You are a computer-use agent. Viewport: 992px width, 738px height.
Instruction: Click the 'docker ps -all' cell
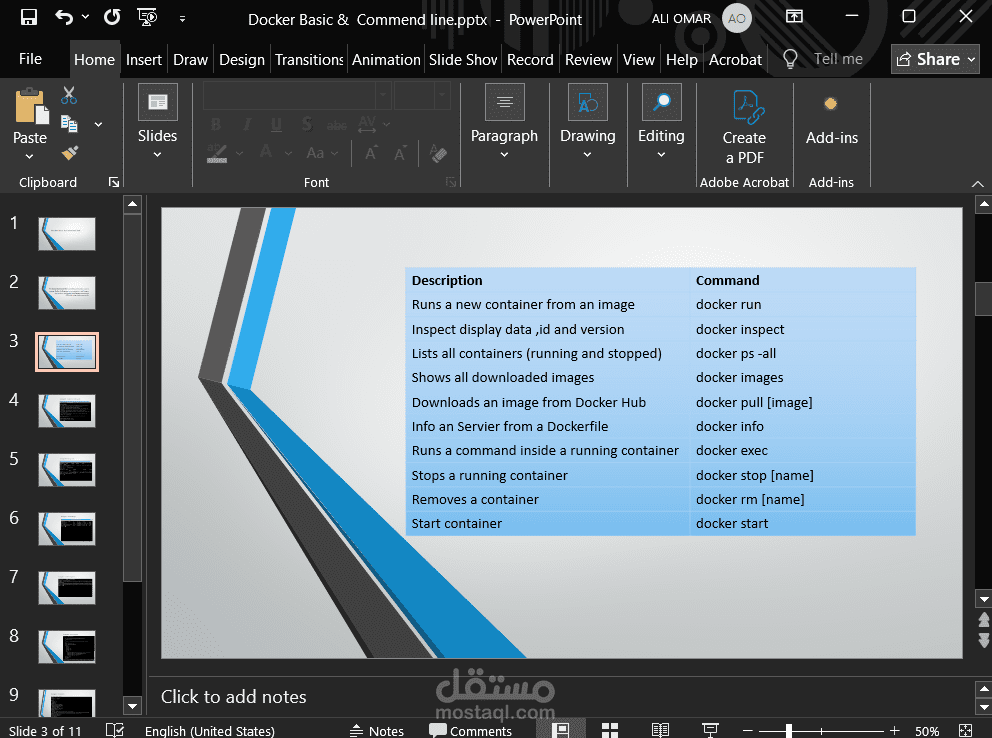(803, 354)
